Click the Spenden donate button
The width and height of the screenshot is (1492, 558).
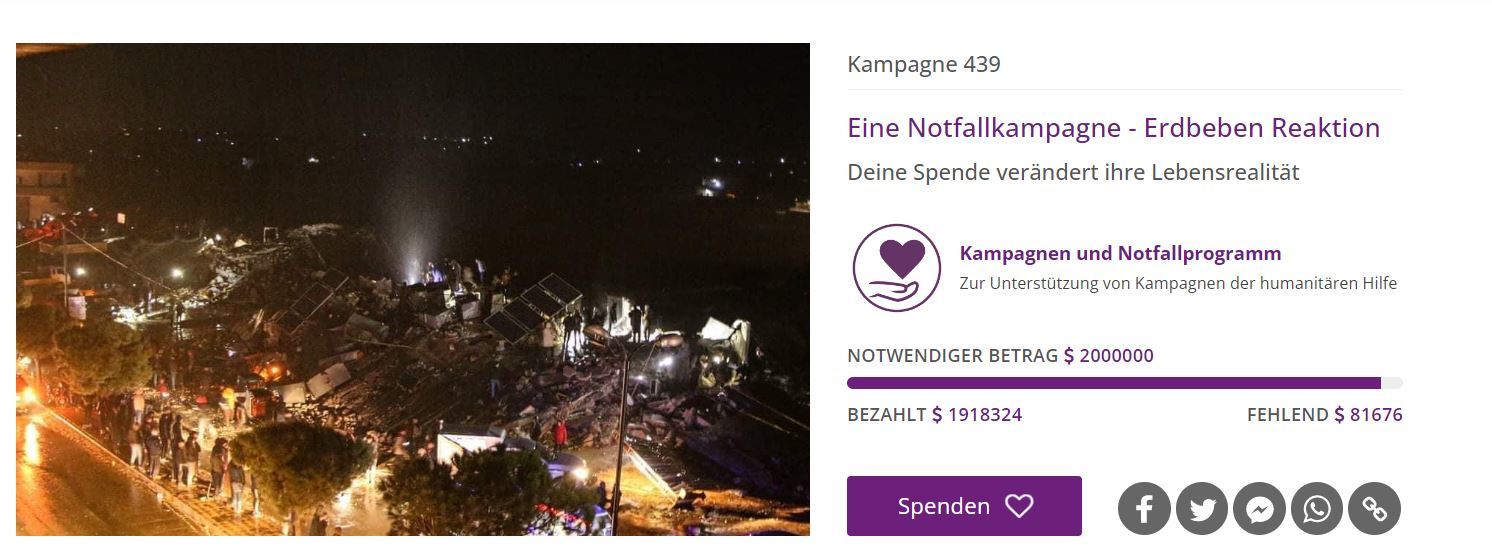(964, 506)
